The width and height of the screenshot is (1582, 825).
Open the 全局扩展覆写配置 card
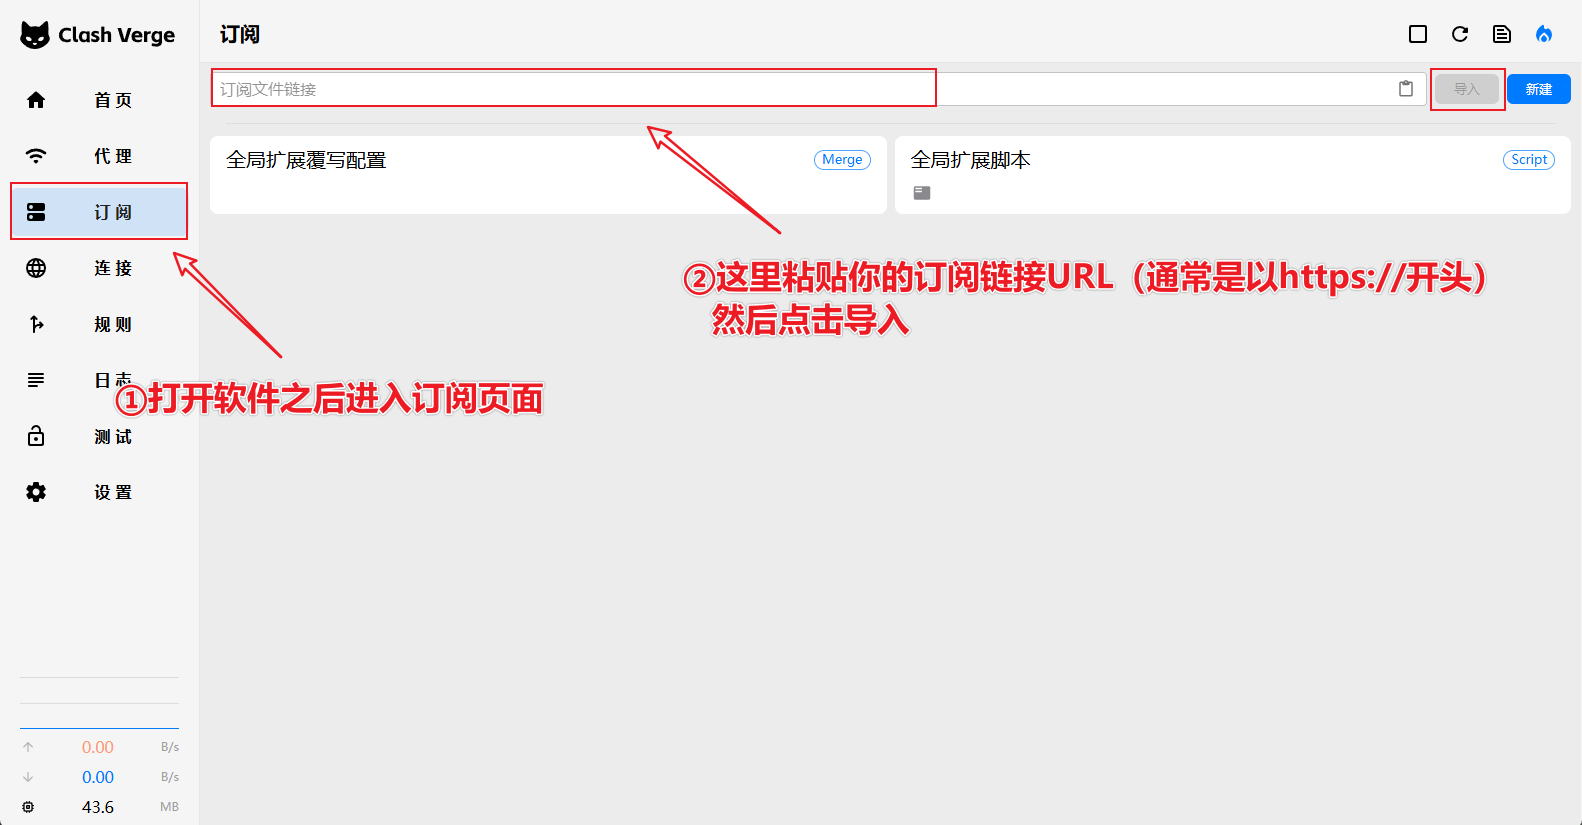tap(548, 175)
